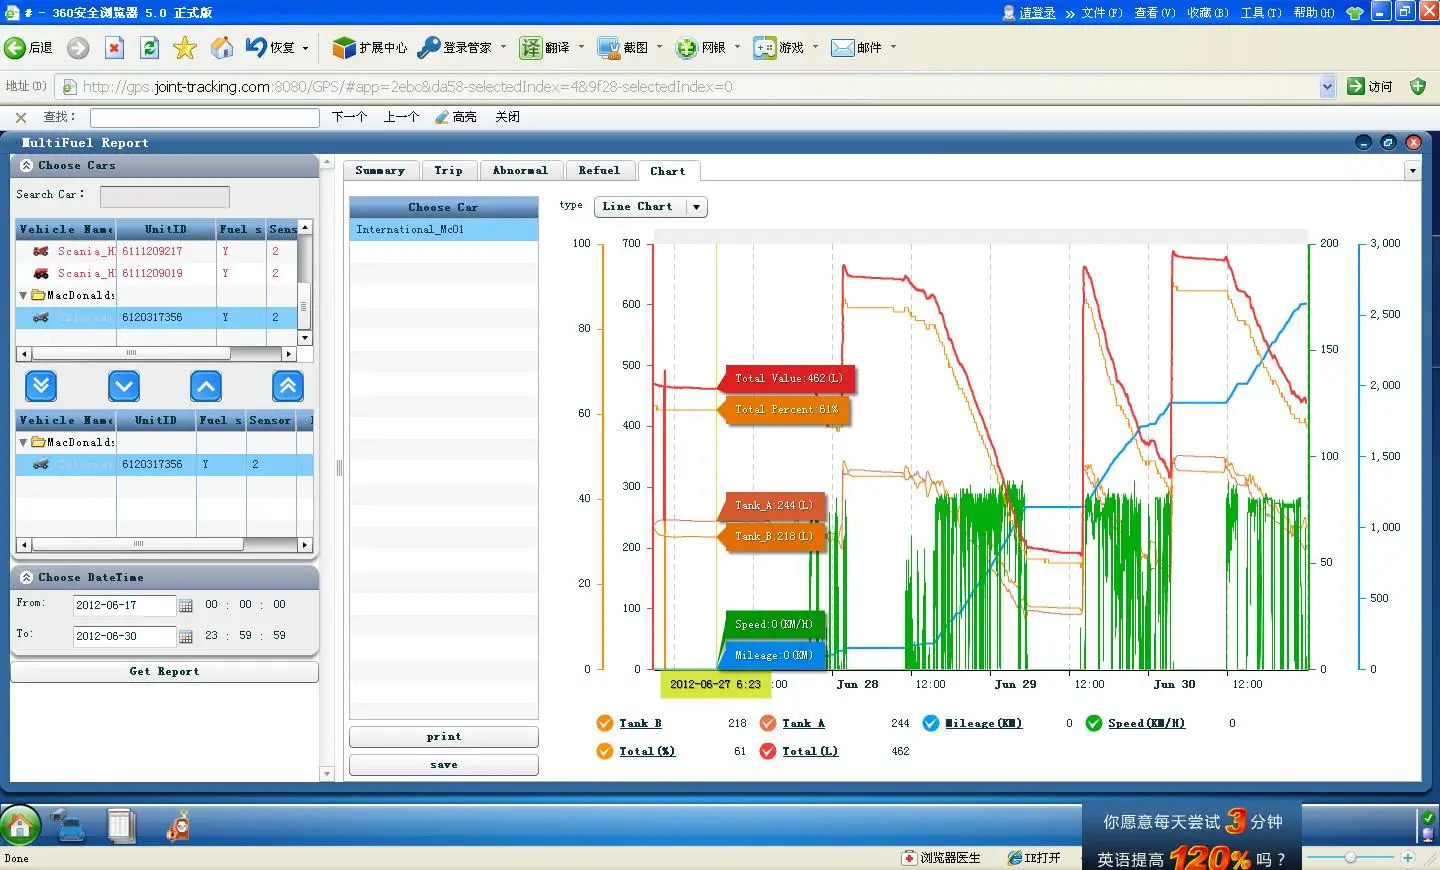Click the move all down double-arrow icon
Viewport: 1440px width, 870px height.
point(40,386)
